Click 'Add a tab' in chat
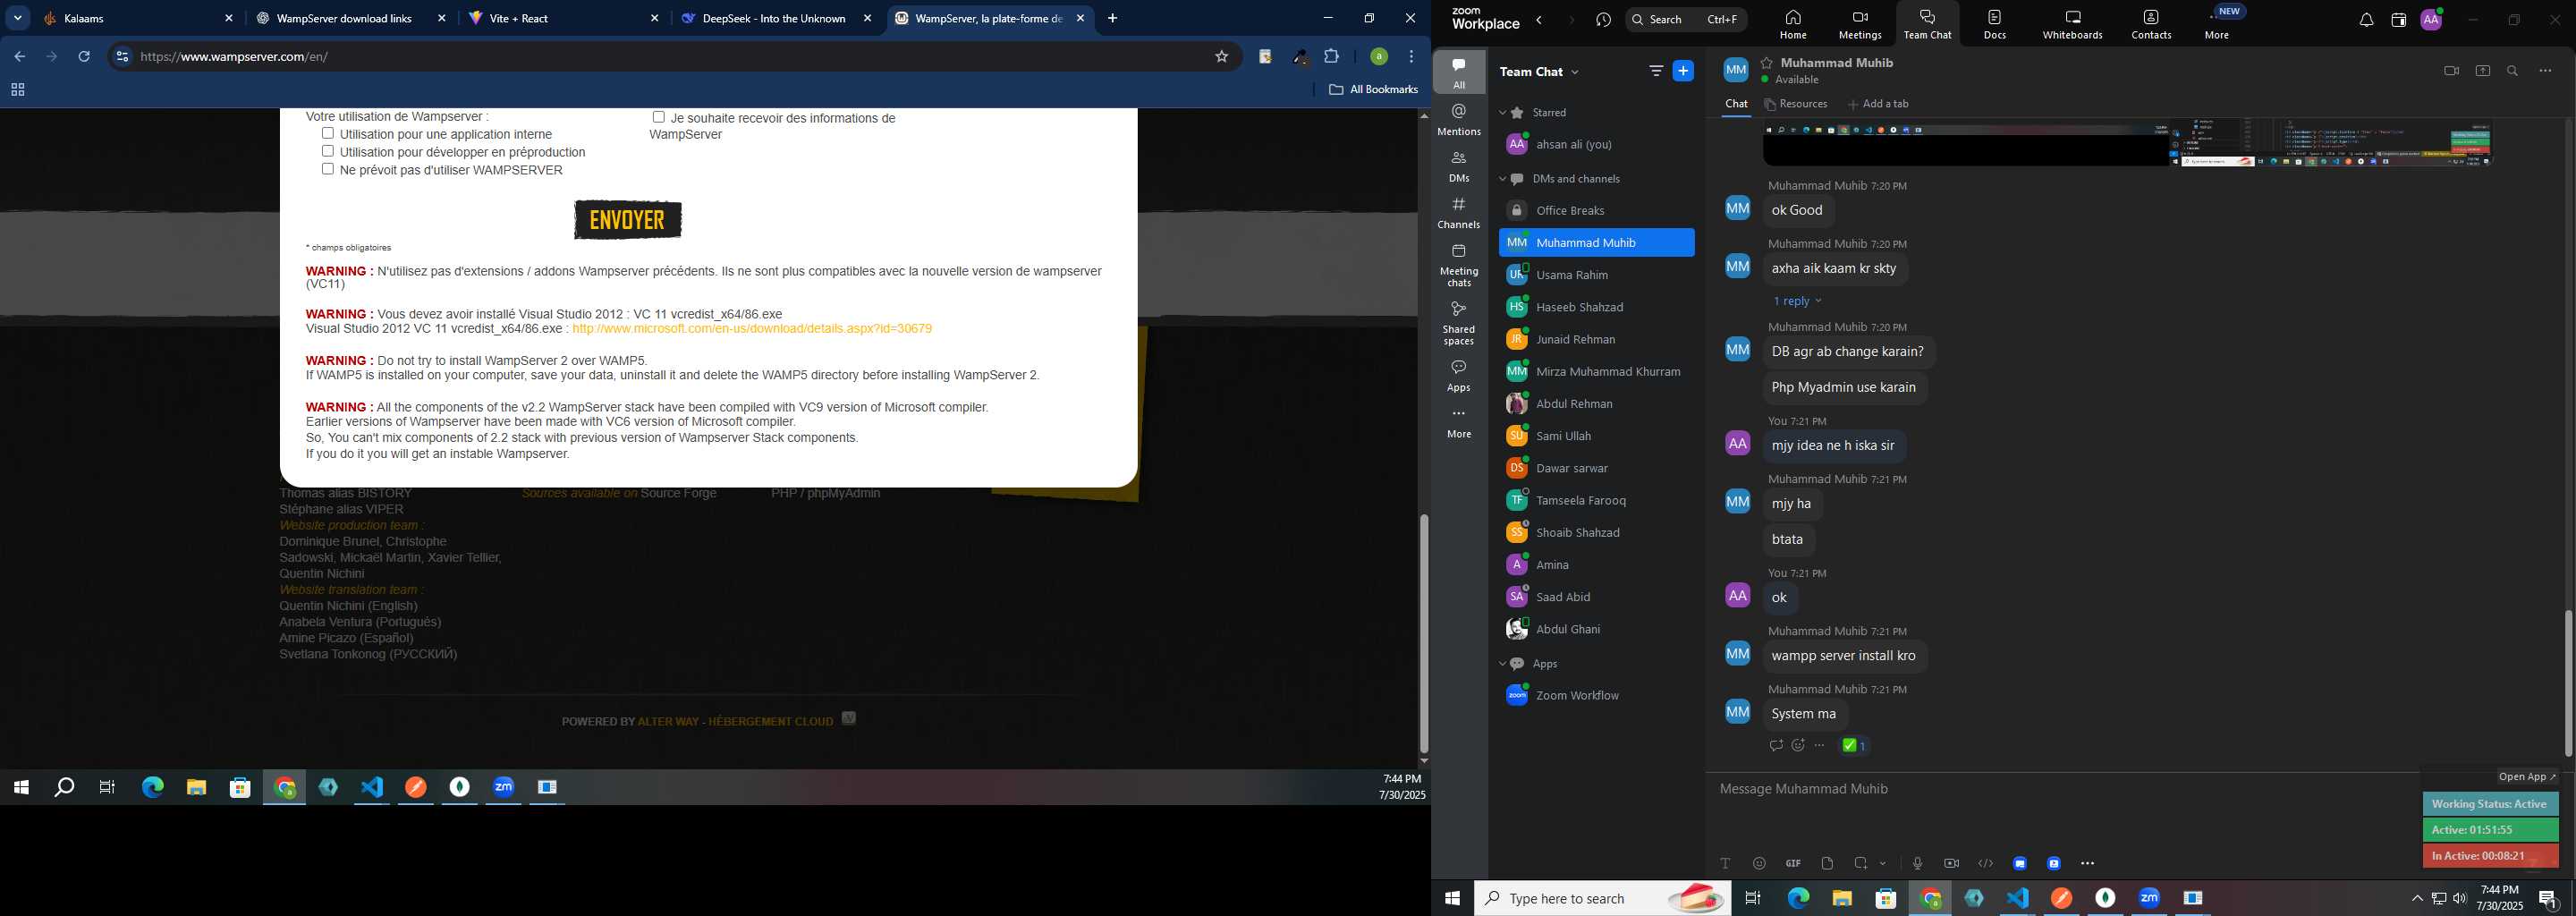This screenshot has width=2576, height=916. pos(1878,104)
